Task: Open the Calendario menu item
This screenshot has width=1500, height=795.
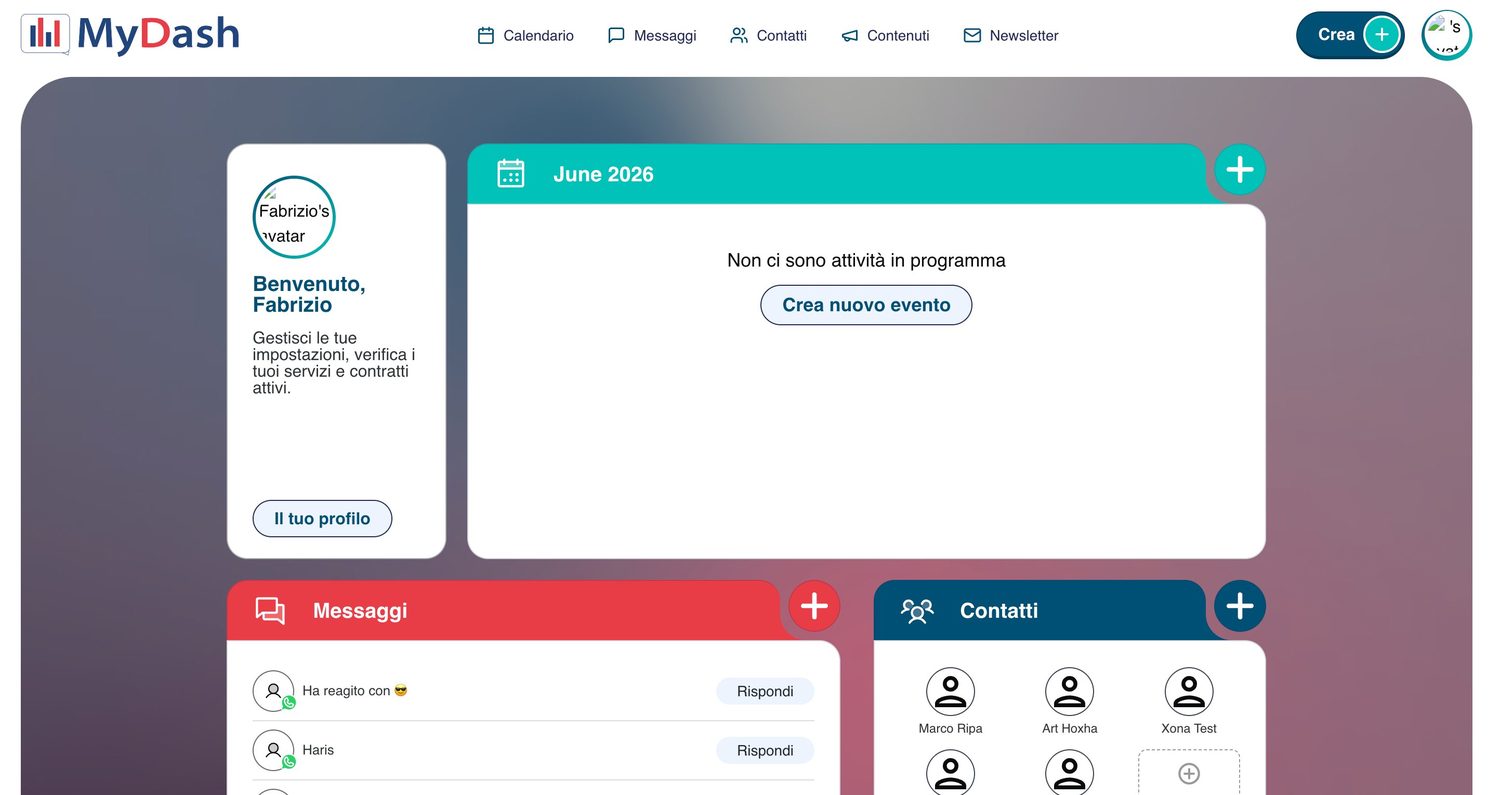Action: click(x=526, y=35)
